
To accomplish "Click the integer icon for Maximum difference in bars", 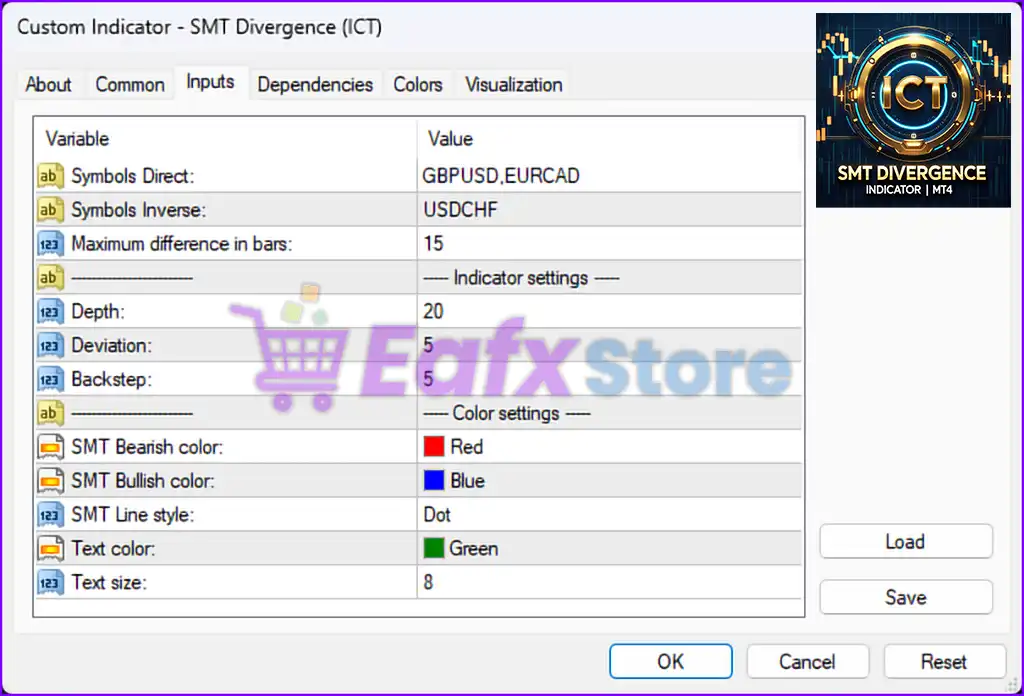I will (50, 244).
